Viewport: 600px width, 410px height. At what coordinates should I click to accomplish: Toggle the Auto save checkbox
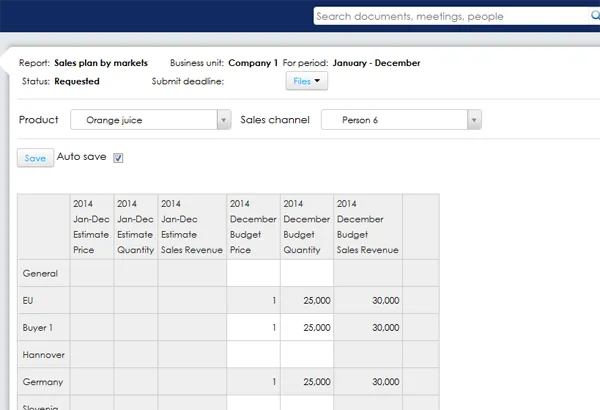click(118, 158)
